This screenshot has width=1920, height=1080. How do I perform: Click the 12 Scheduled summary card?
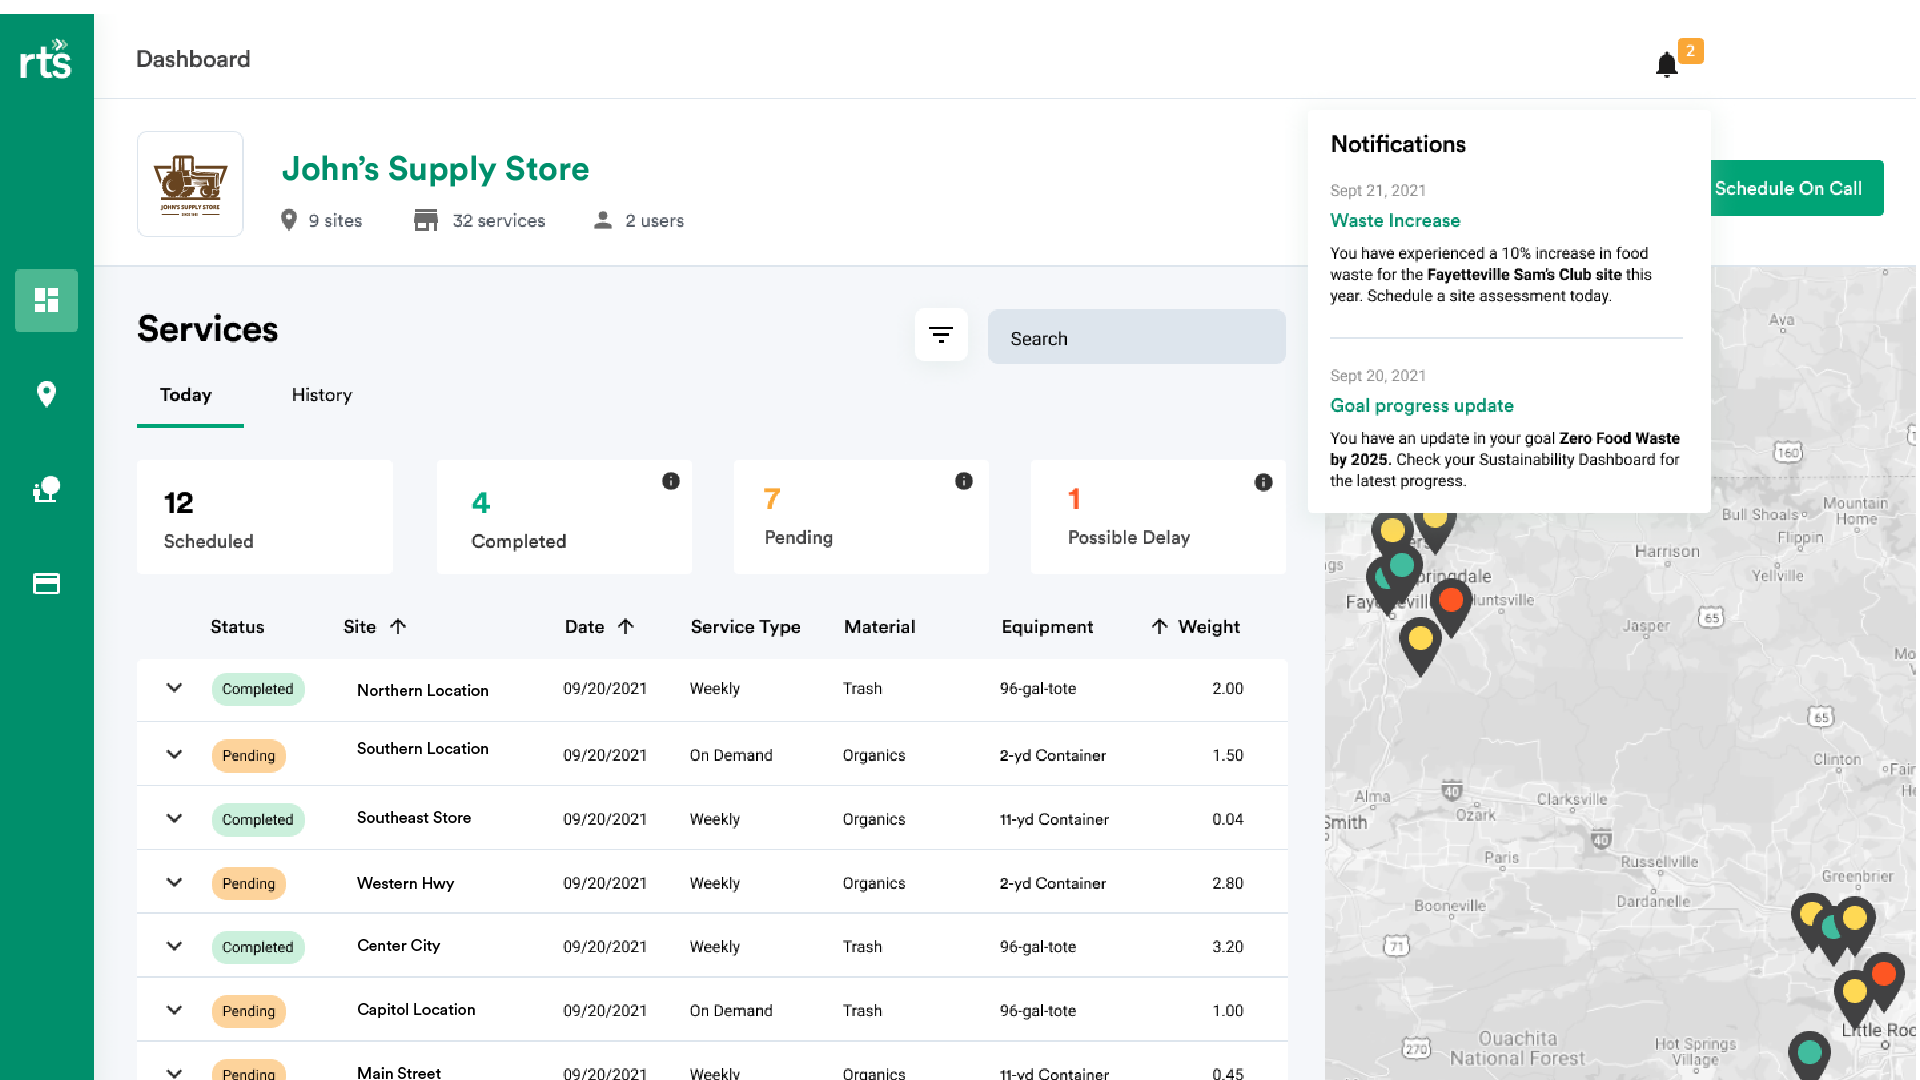[265, 517]
